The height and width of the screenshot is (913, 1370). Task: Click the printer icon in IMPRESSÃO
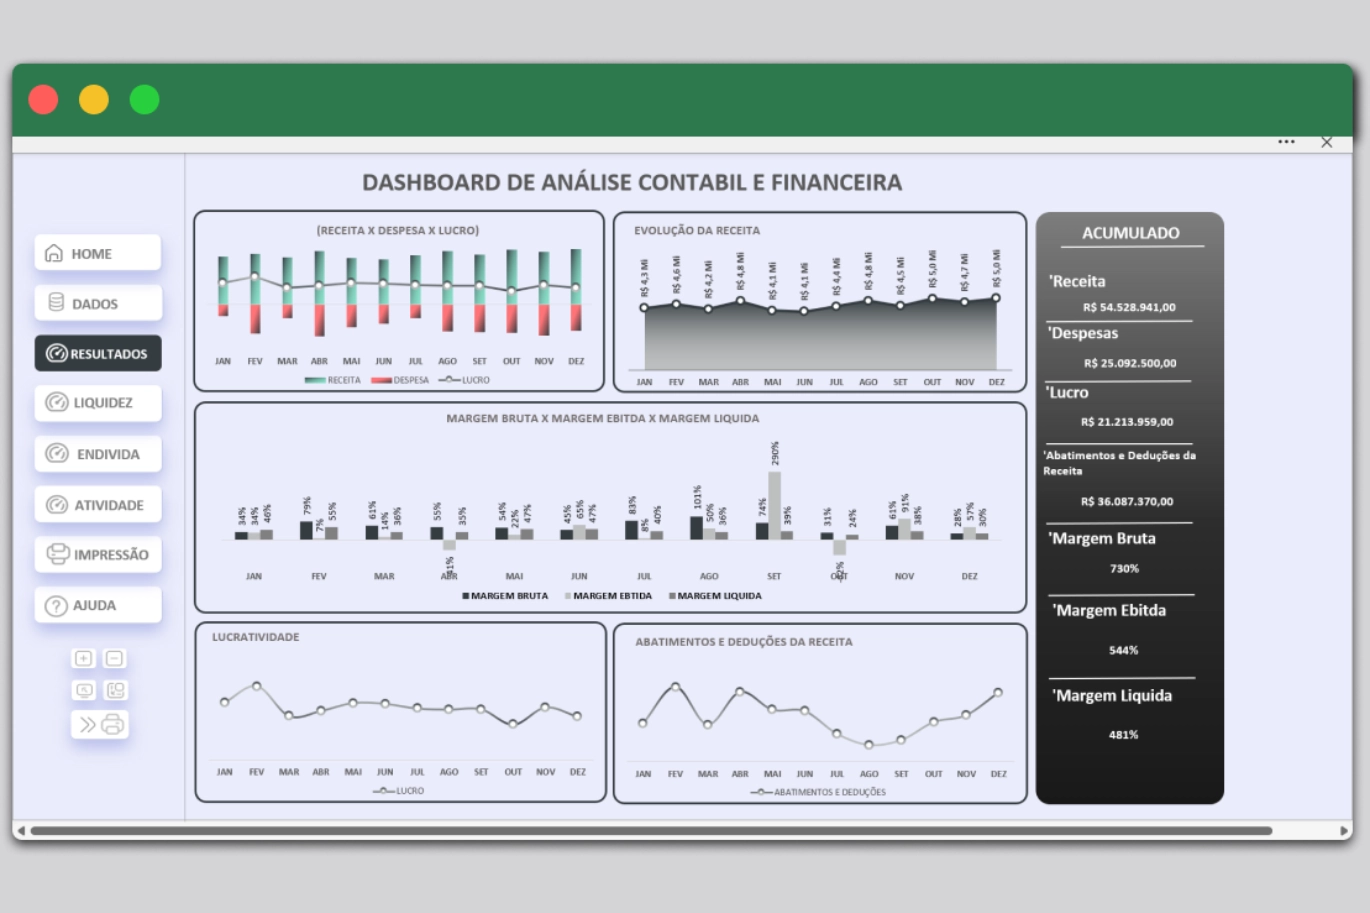[58, 554]
